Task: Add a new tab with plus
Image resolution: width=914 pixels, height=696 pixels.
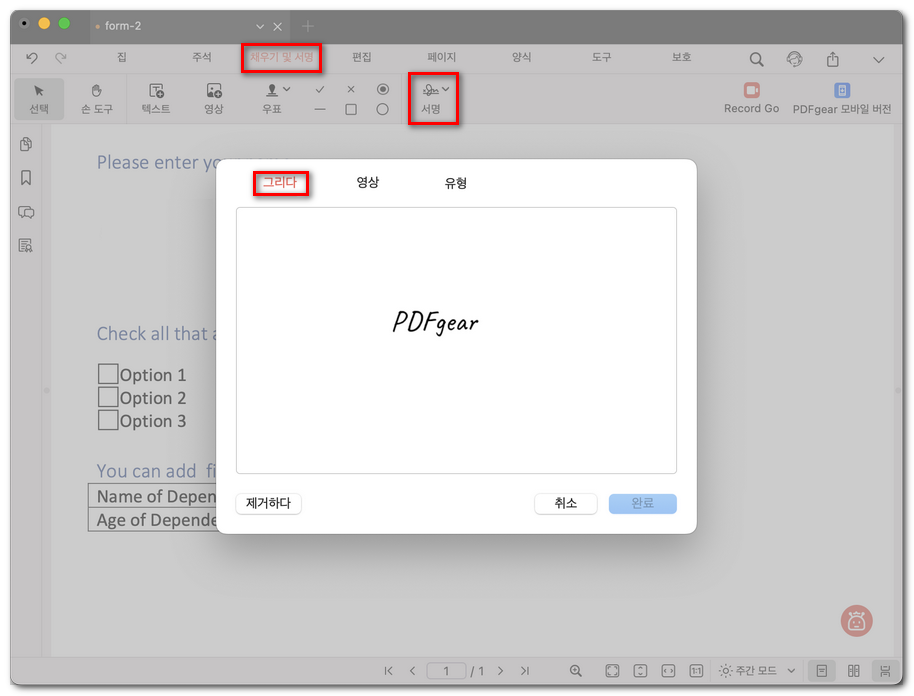Action: (x=308, y=26)
